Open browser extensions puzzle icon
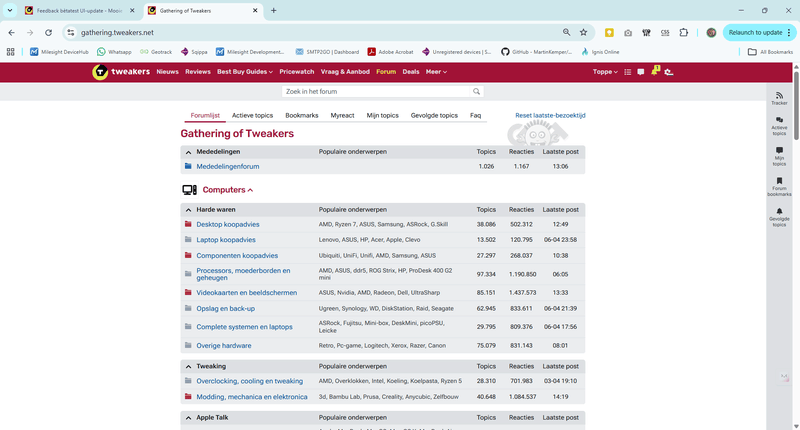 (x=684, y=32)
